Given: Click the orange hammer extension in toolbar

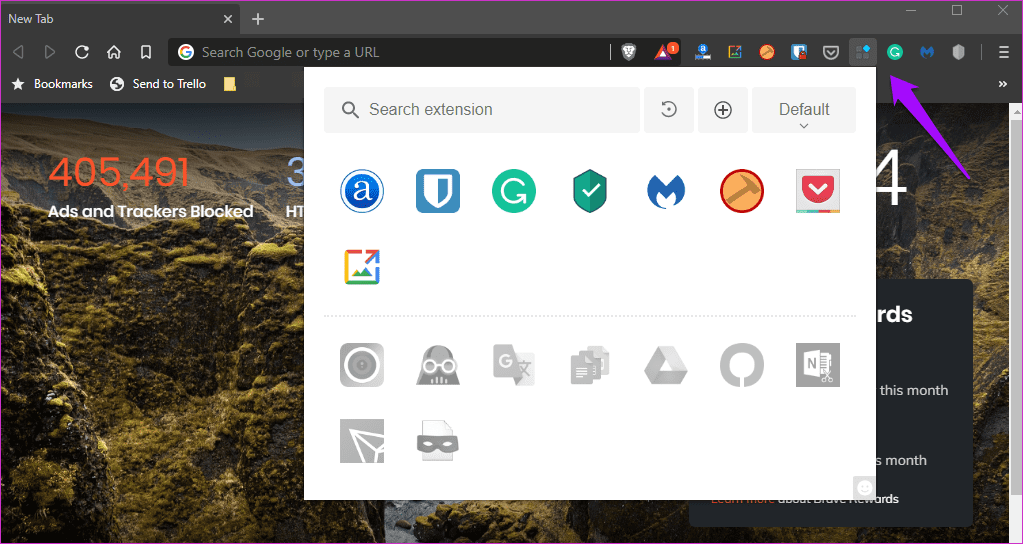Looking at the screenshot, I should (767, 52).
